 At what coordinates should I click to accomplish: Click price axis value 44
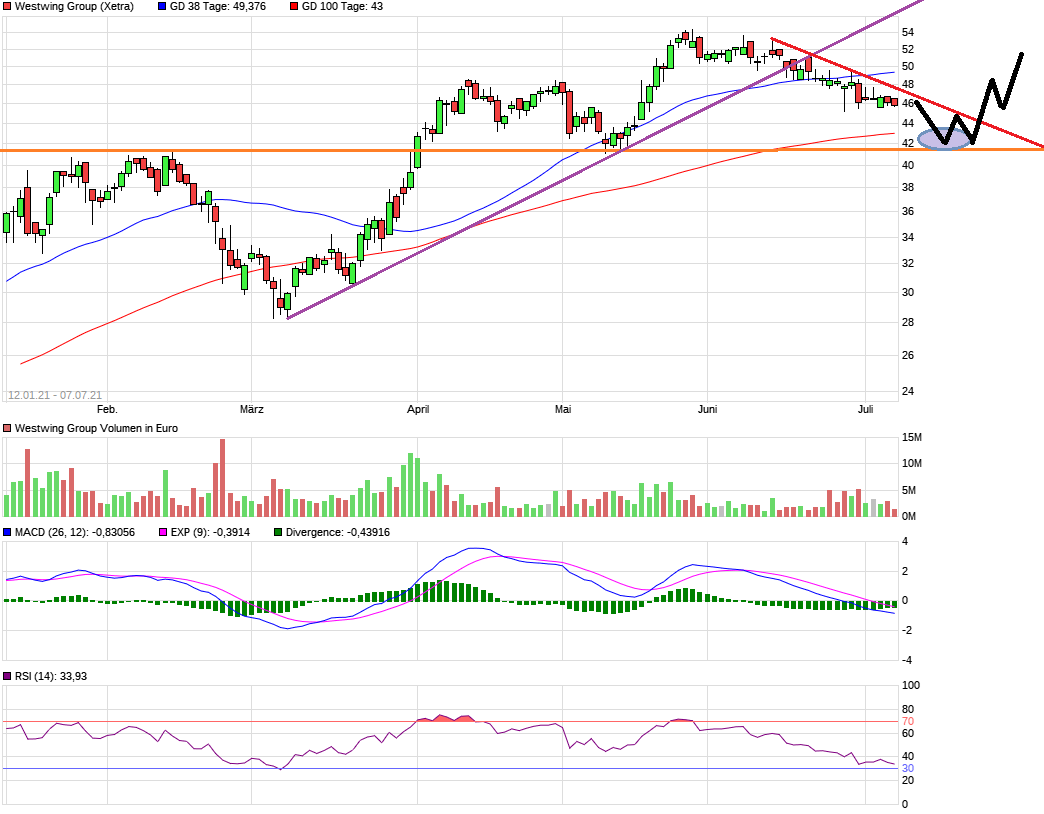click(x=908, y=123)
